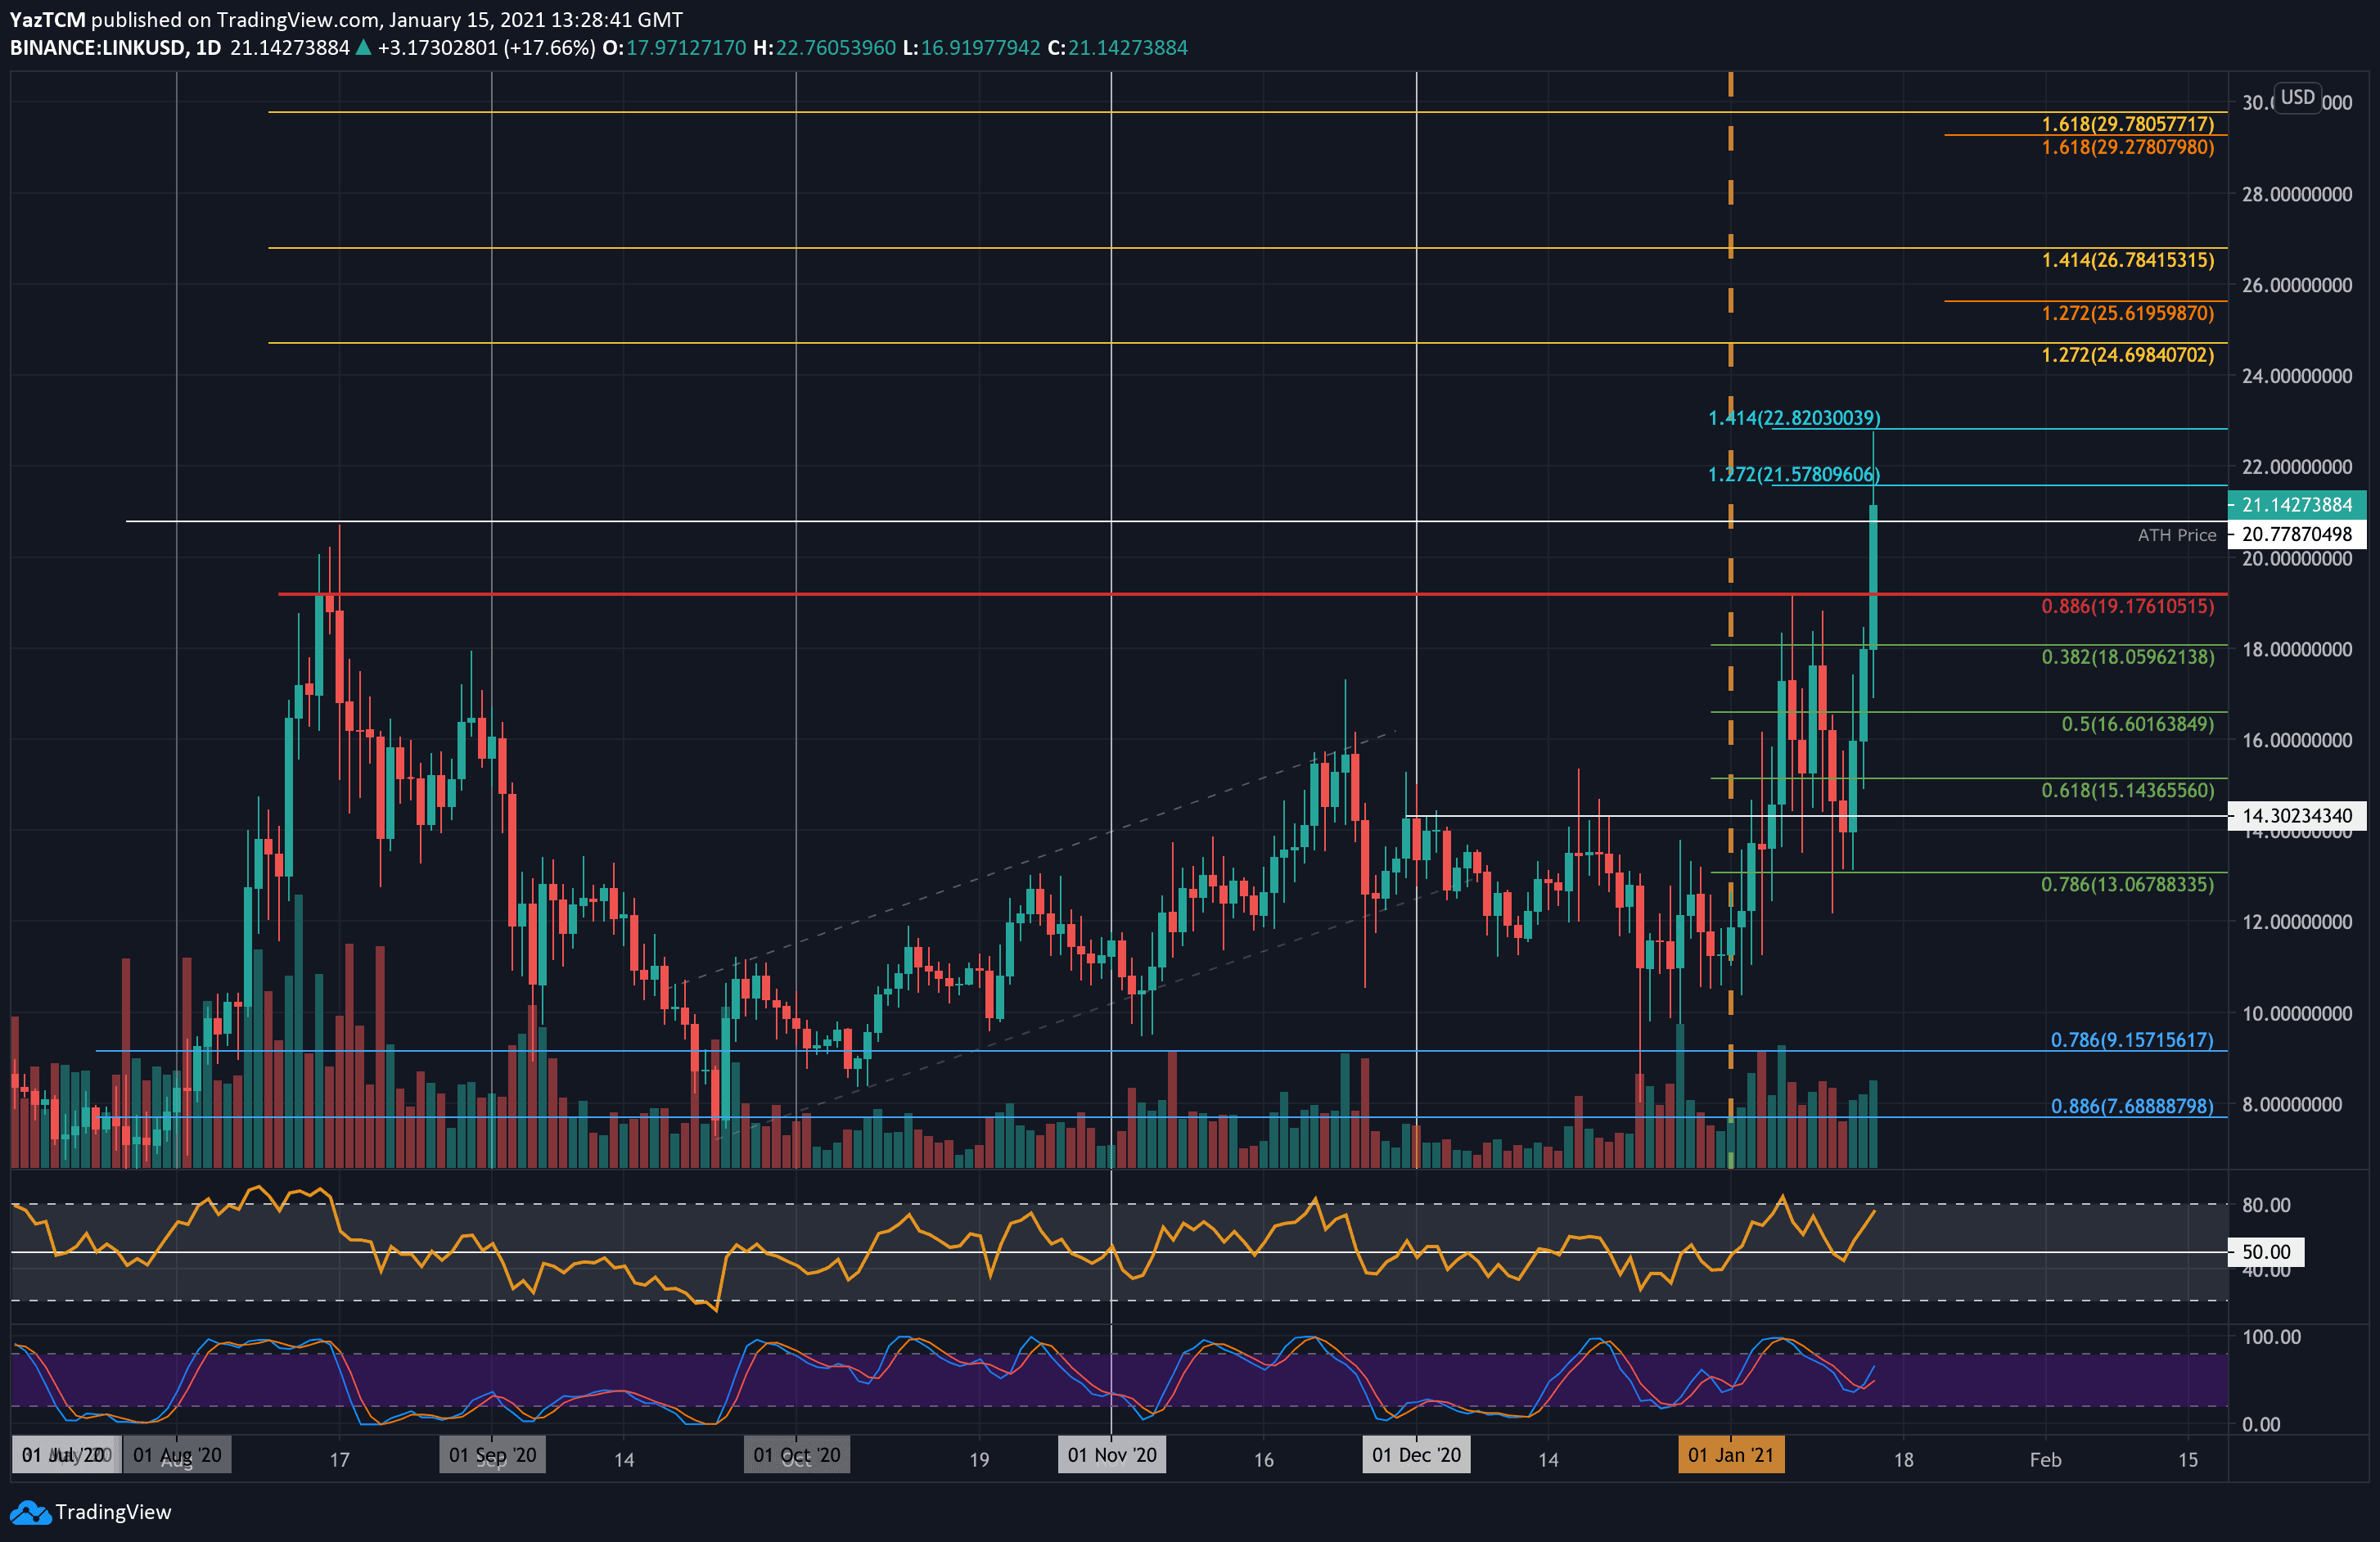This screenshot has height=1542, width=2380.
Task: Click the 10.00000000 price axis label
Action: click(2296, 1013)
